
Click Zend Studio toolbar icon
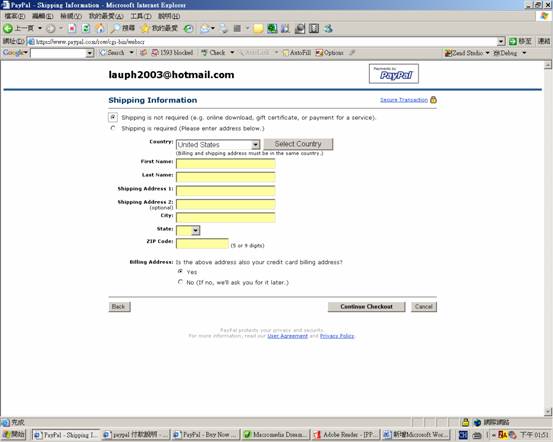[448, 53]
